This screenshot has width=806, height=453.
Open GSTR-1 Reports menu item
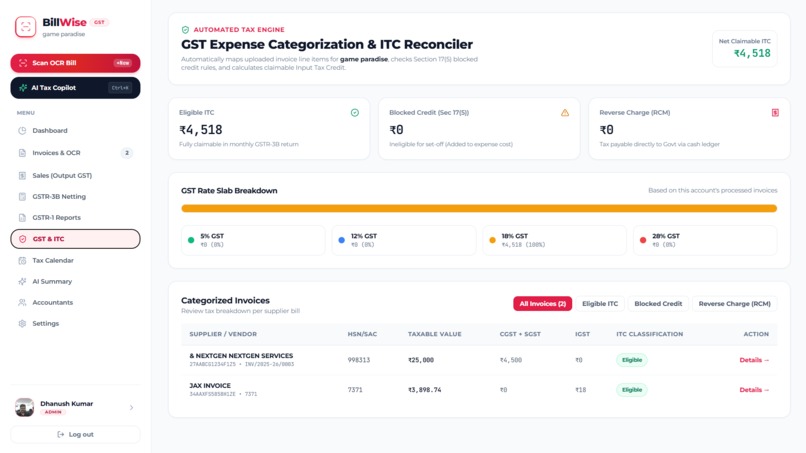75,218
